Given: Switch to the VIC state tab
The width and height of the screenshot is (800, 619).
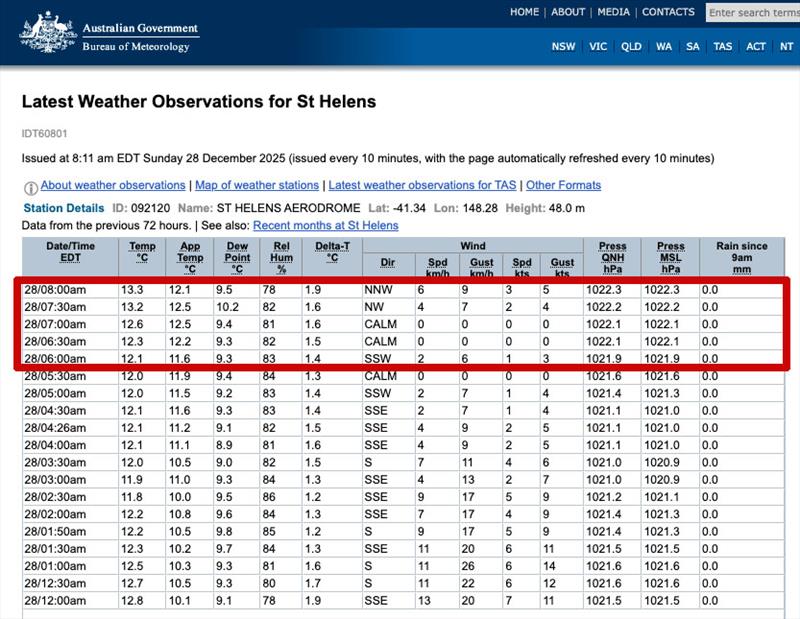Looking at the screenshot, I should [x=596, y=46].
